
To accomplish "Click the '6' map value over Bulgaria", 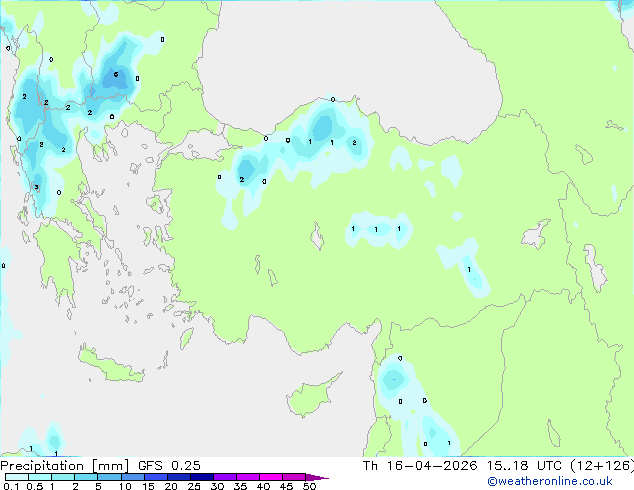I will (x=116, y=74).
